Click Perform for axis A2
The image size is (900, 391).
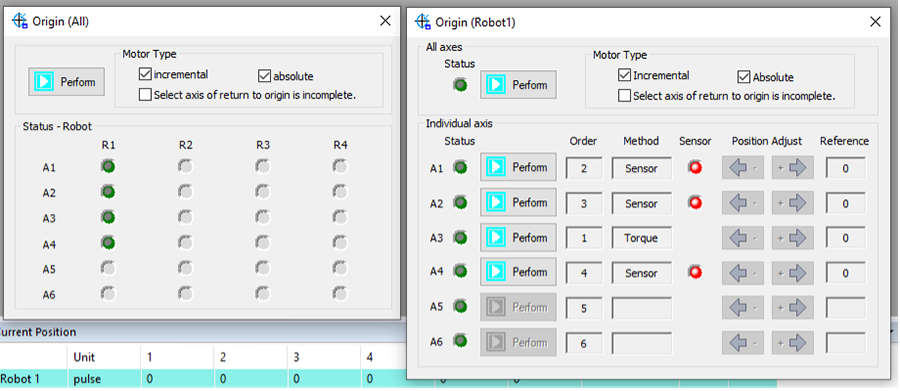tap(518, 203)
